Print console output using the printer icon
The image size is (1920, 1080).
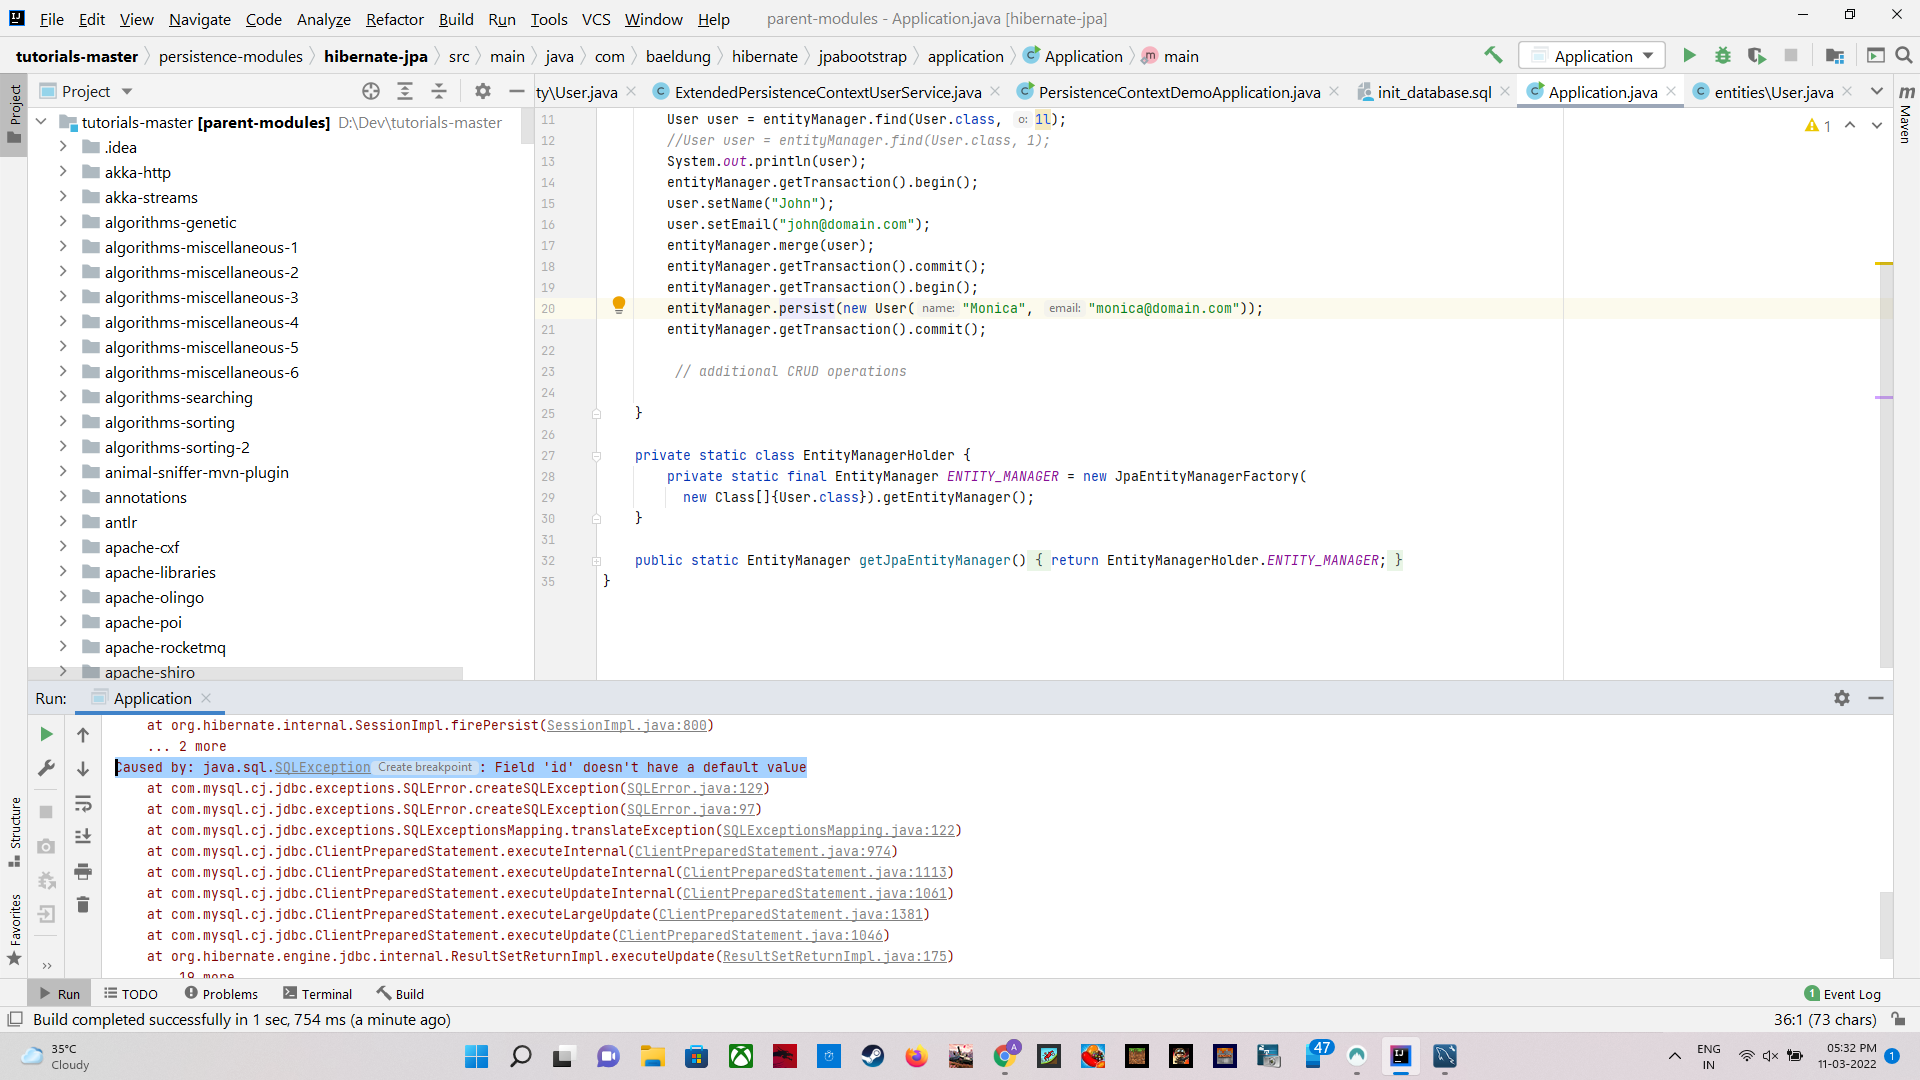[83, 871]
